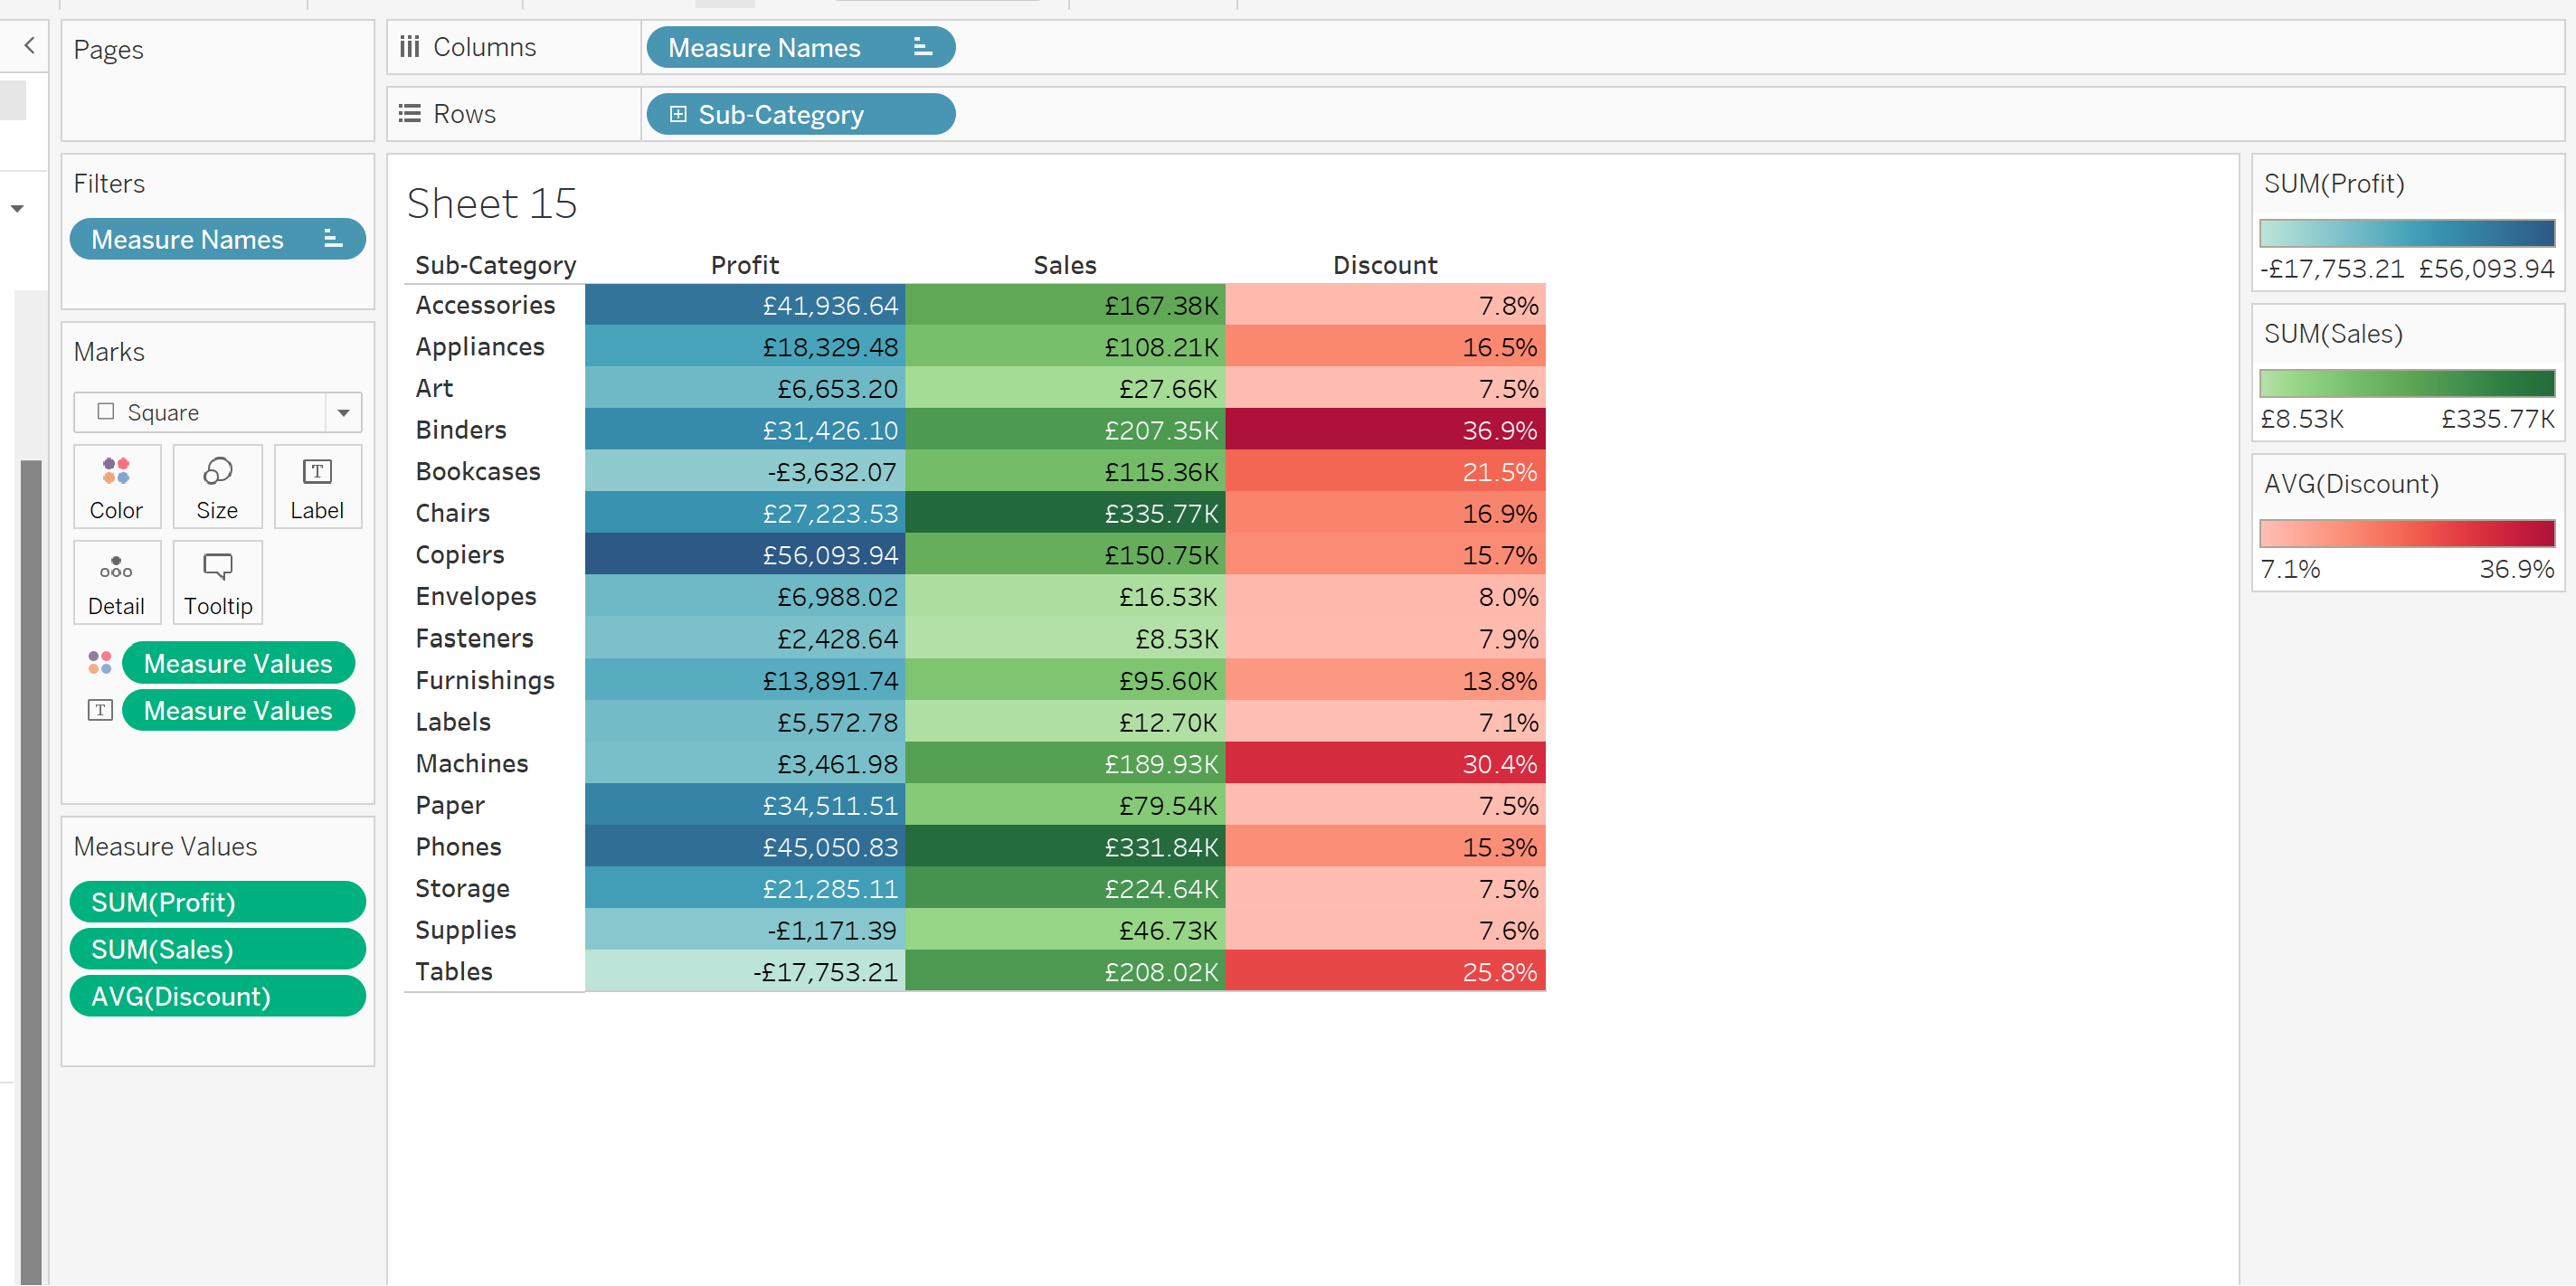Select the AVG(Discount) measure value pill

pos(217,996)
